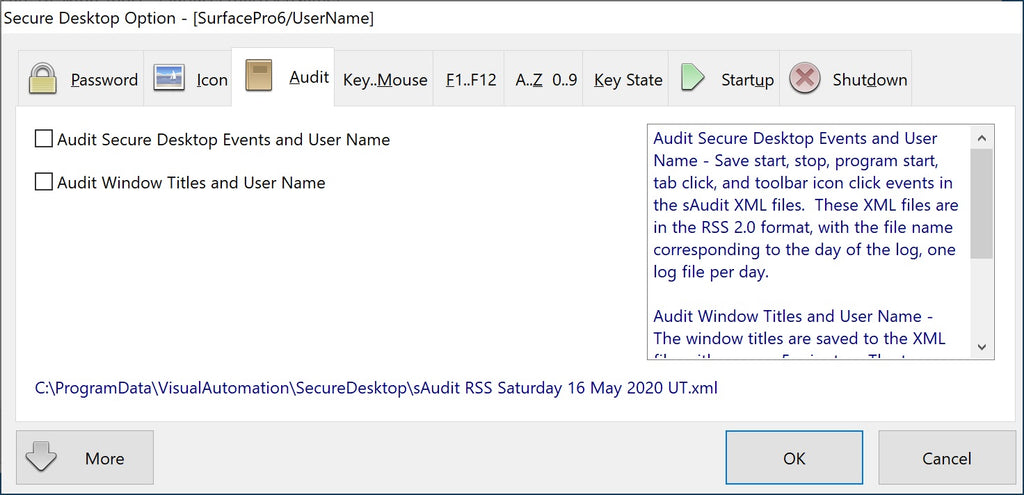Click the padlock icon on Password tab

[x=42, y=79]
